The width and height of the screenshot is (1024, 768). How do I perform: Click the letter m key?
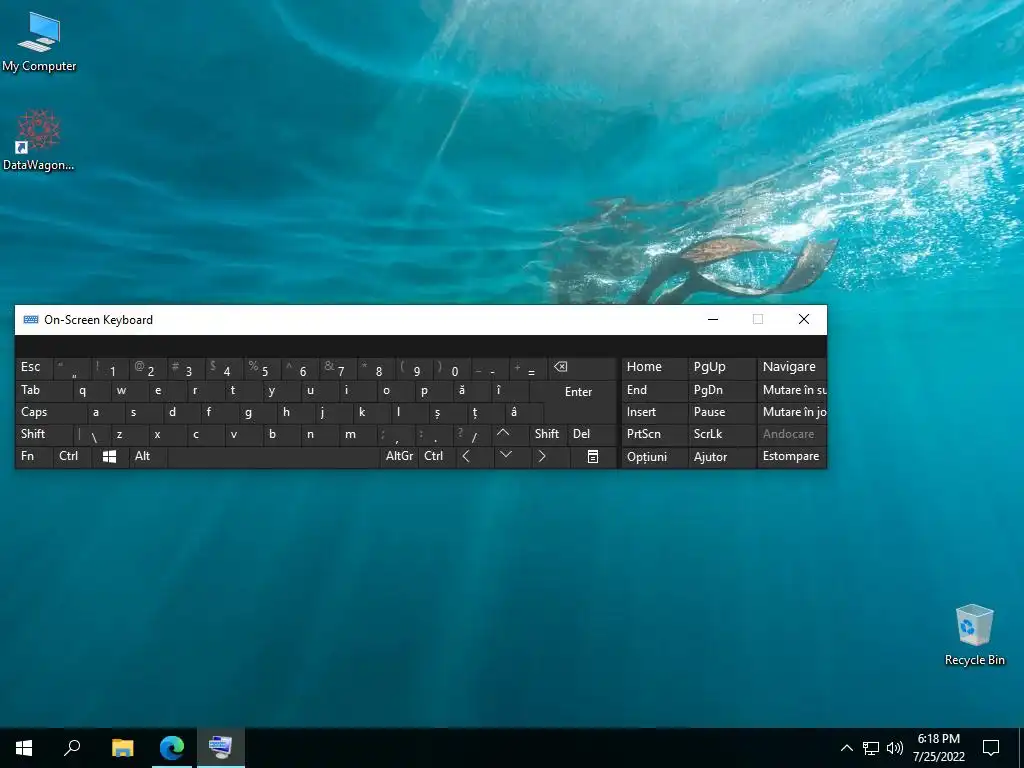pos(357,434)
